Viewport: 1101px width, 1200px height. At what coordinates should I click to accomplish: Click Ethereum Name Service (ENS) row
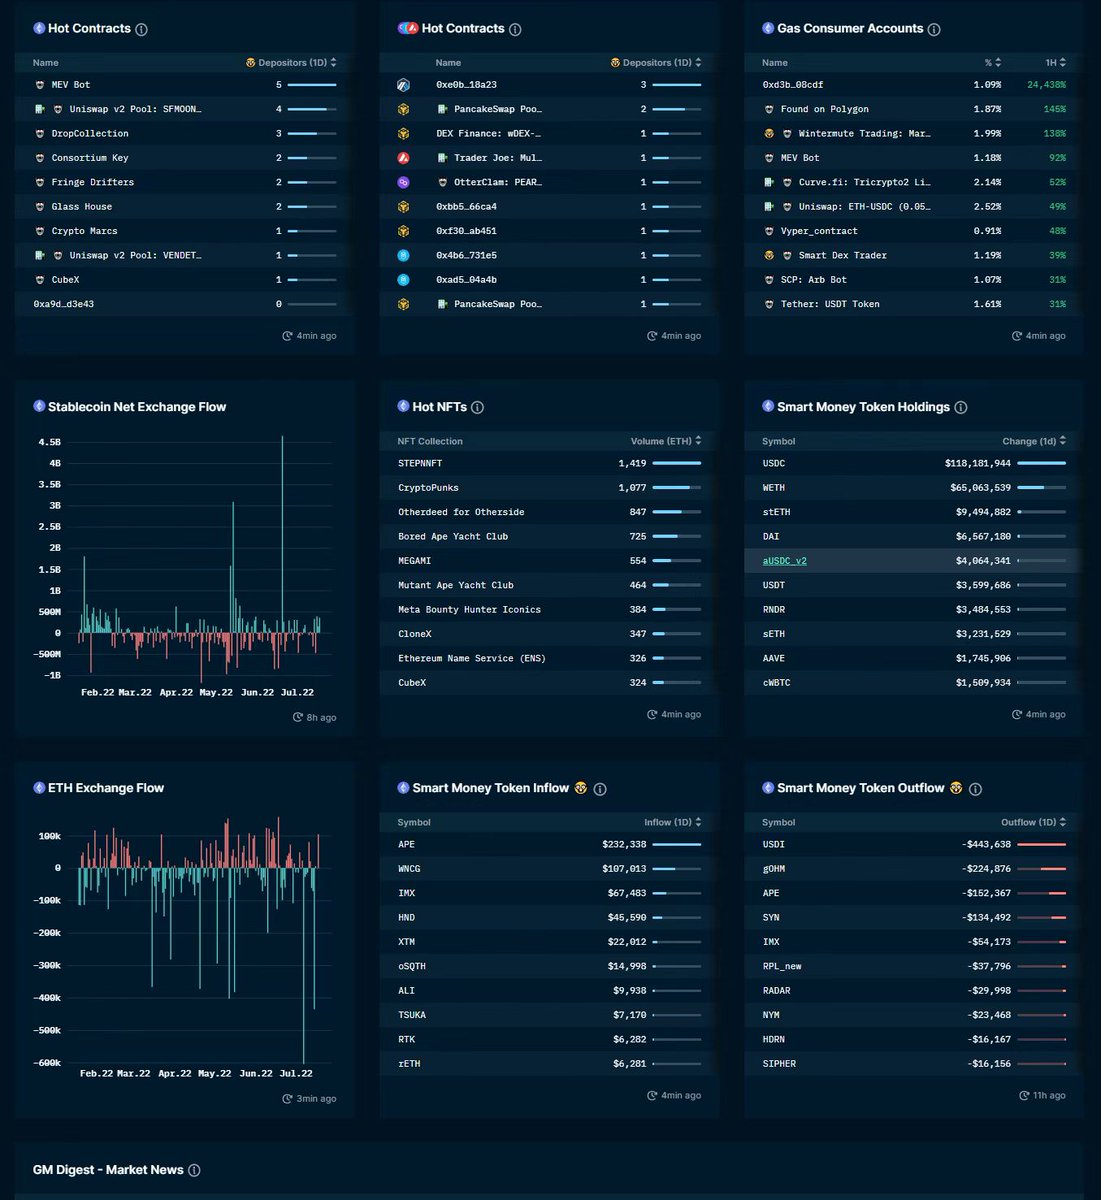coord(549,658)
